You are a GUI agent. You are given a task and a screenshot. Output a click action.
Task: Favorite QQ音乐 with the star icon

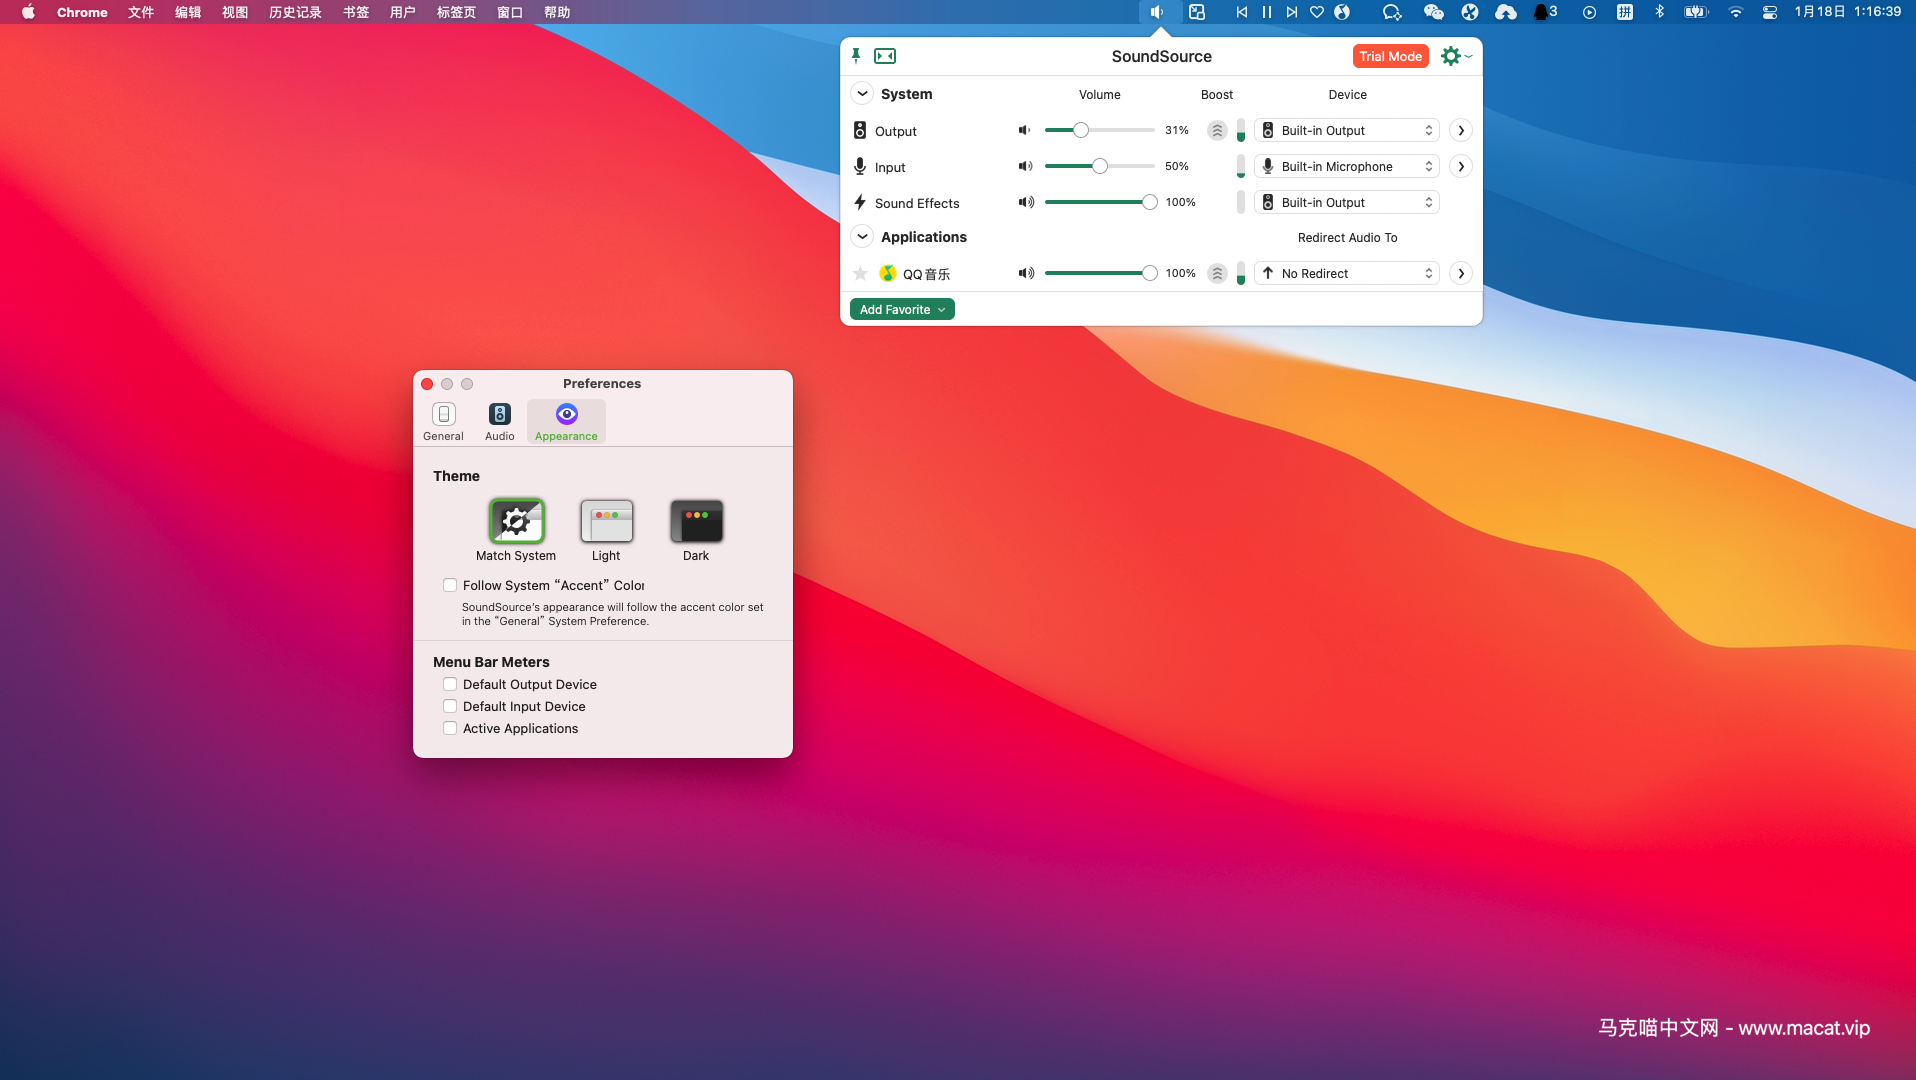[860, 273]
